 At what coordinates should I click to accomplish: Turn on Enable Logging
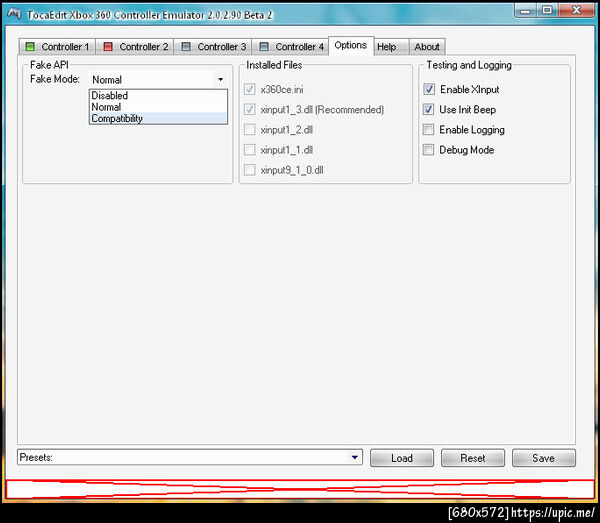429,130
